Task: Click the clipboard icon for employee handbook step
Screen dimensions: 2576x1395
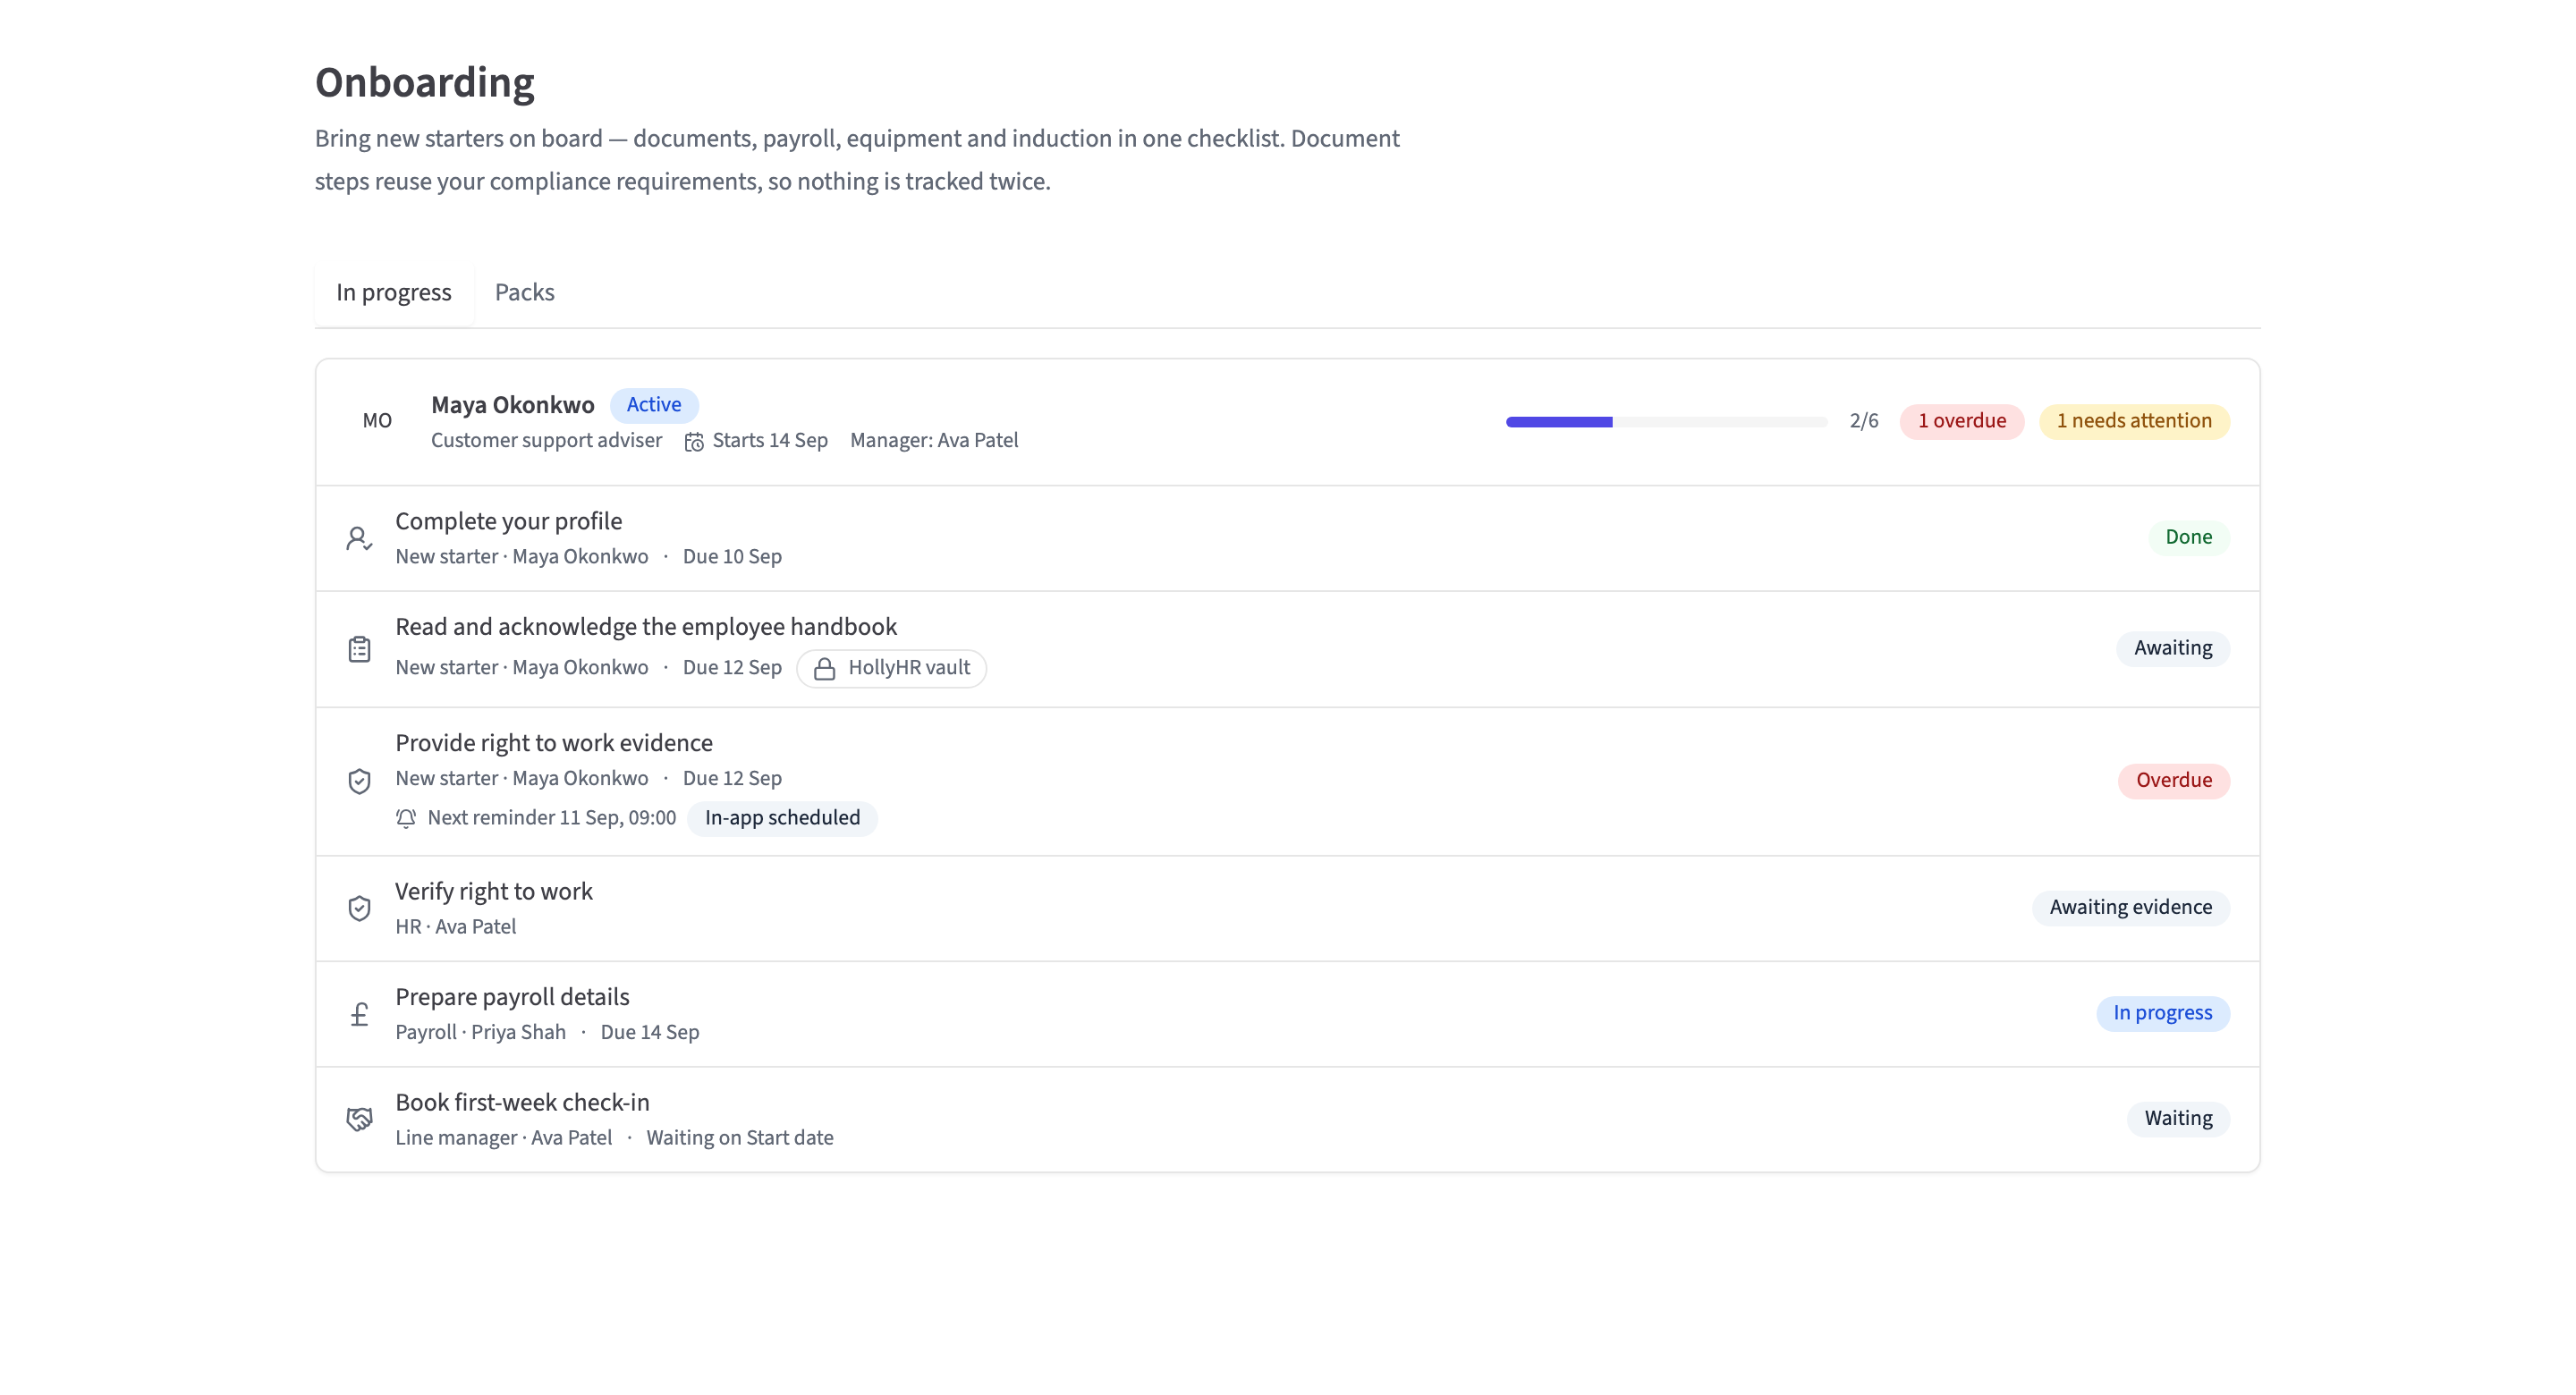Action: click(x=359, y=649)
